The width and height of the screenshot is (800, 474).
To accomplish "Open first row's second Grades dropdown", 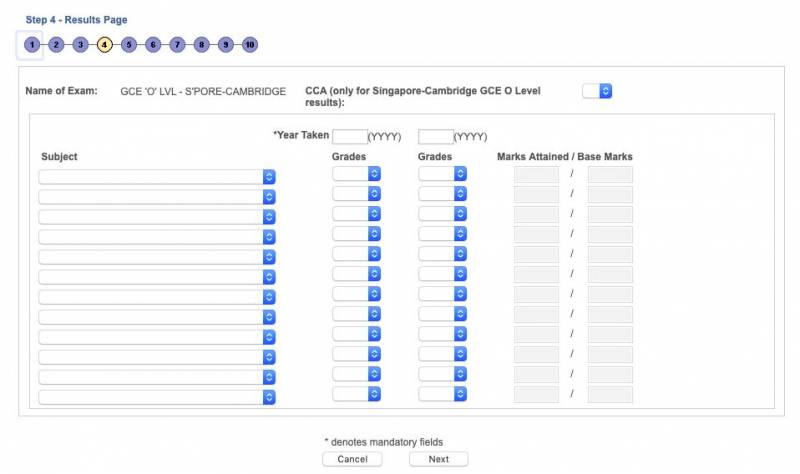I will click(x=443, y=174).
